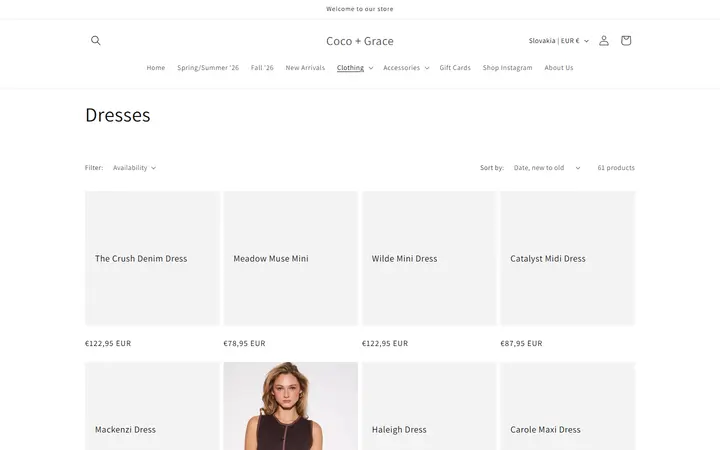Click the 61 products count text
This screenshot has width=720, height=450.
click(616, 168)
